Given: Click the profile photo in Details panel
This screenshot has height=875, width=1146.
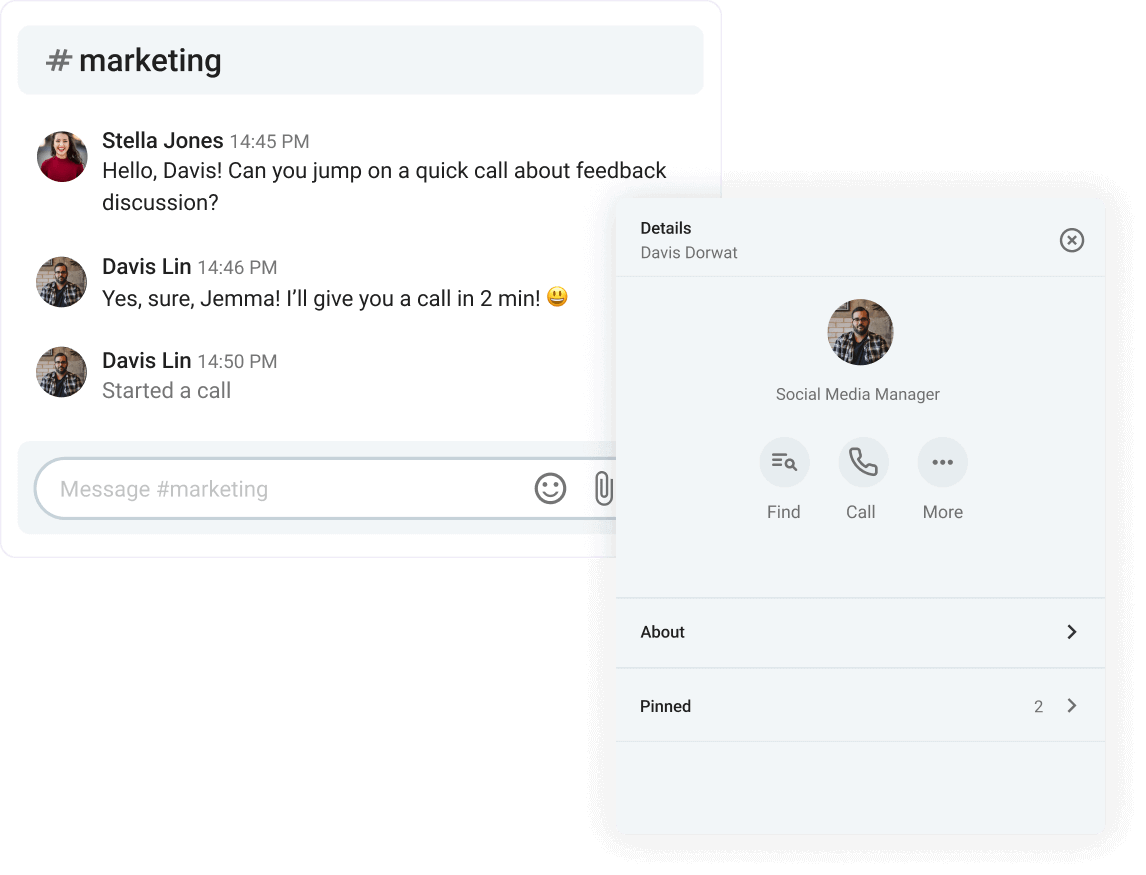Looking at the screenshot, I should click(x=860, y=332).
